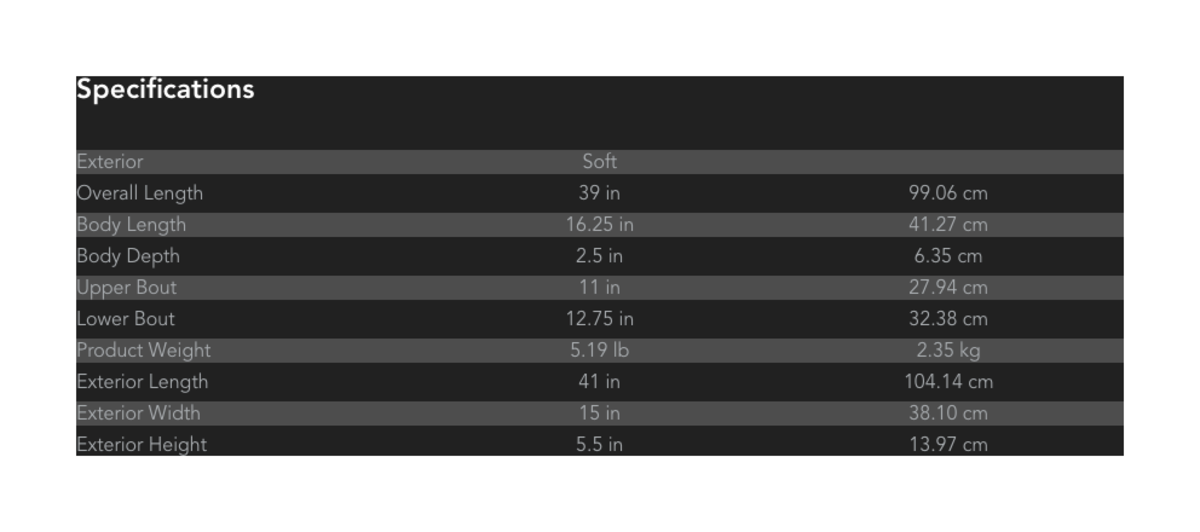Select the Product Weight label
This screenshot has width=1200, height=532.
[x=144, y=351]
